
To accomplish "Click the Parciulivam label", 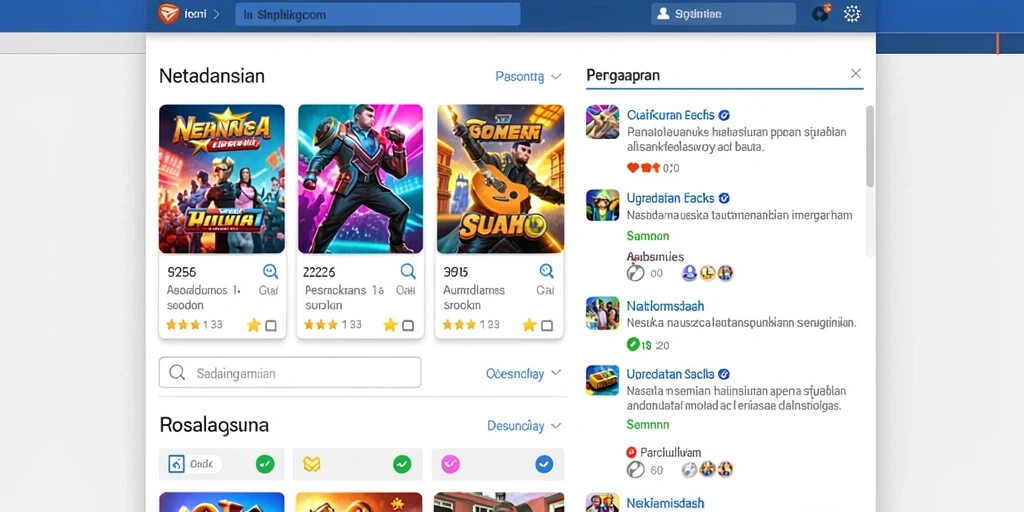I will pyautogui.click(x=670, y=452).
